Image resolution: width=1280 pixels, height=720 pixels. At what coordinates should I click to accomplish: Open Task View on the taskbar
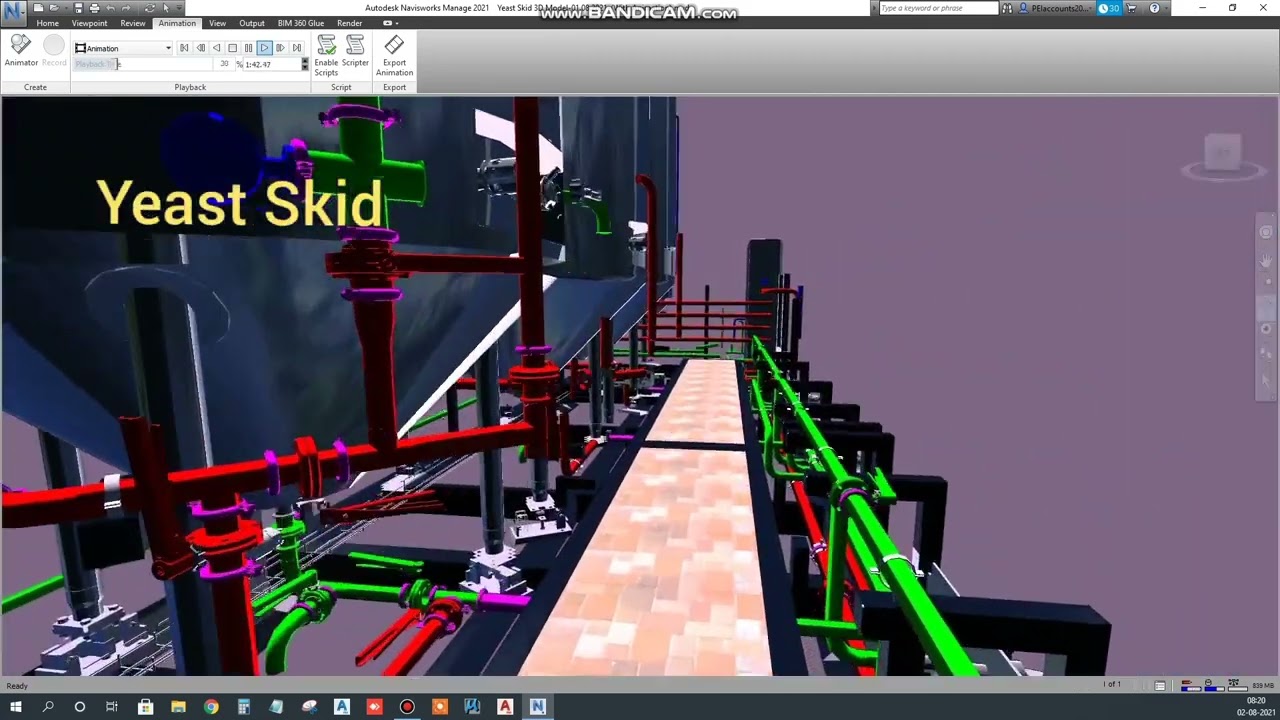coord(112,706)
